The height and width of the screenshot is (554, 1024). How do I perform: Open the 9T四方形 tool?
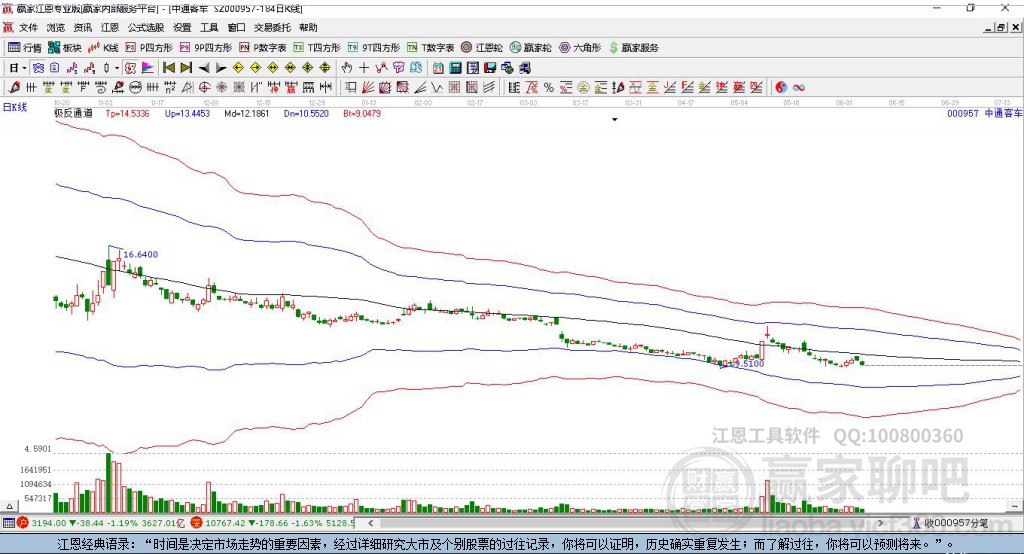[374, 48]
